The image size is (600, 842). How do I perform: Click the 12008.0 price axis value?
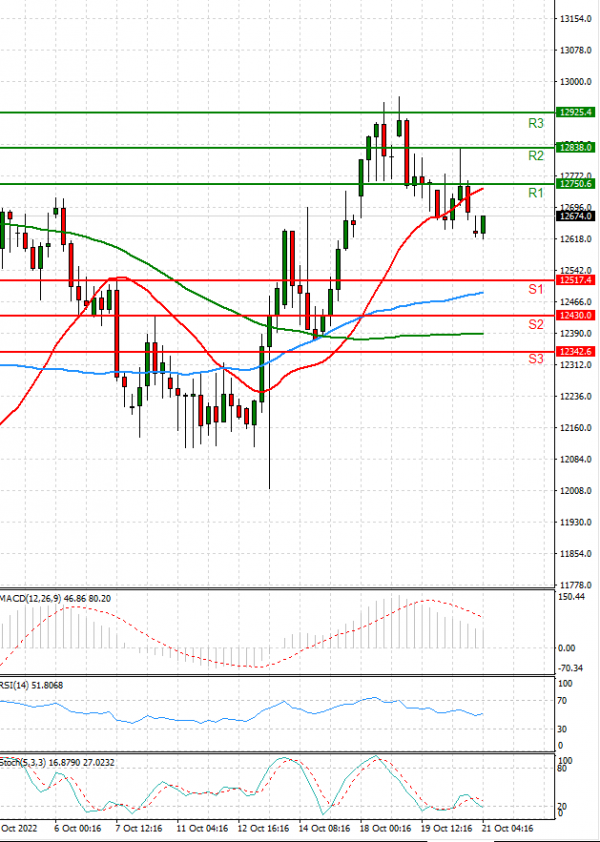click(x=576, y=491)
